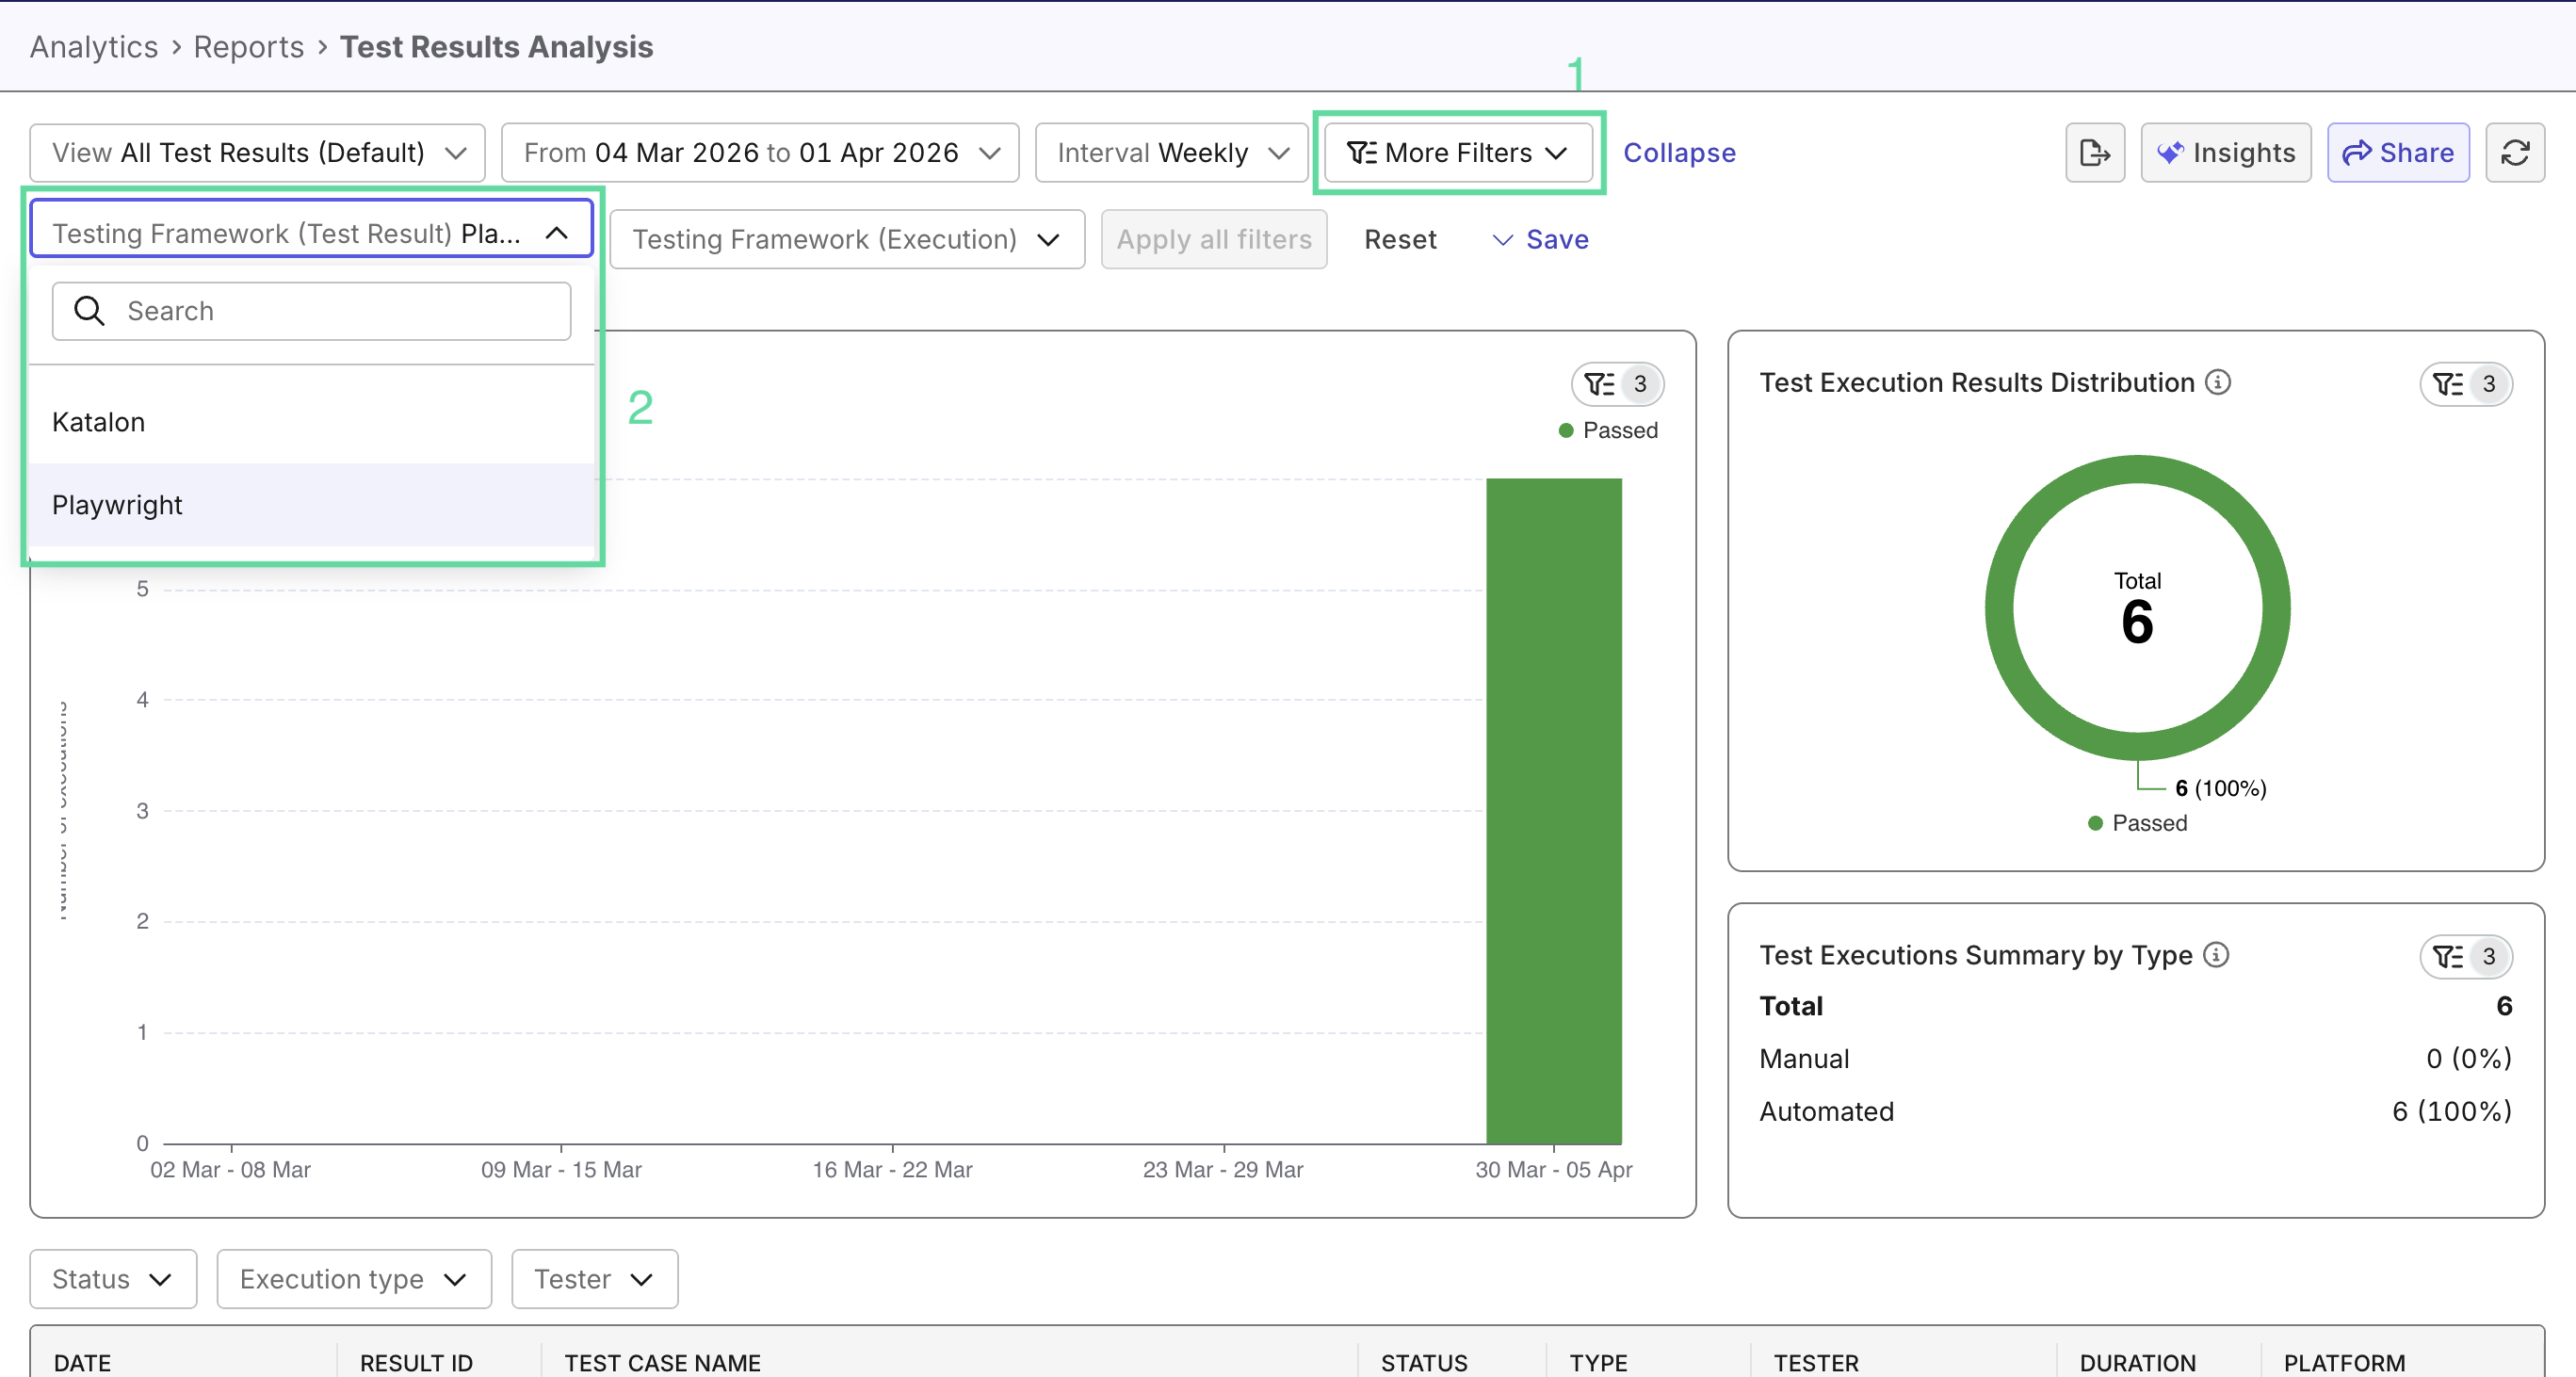This screenshot has height=1377, width=2576.
Task: Click the export icon button
Action: coord(2094,153)
